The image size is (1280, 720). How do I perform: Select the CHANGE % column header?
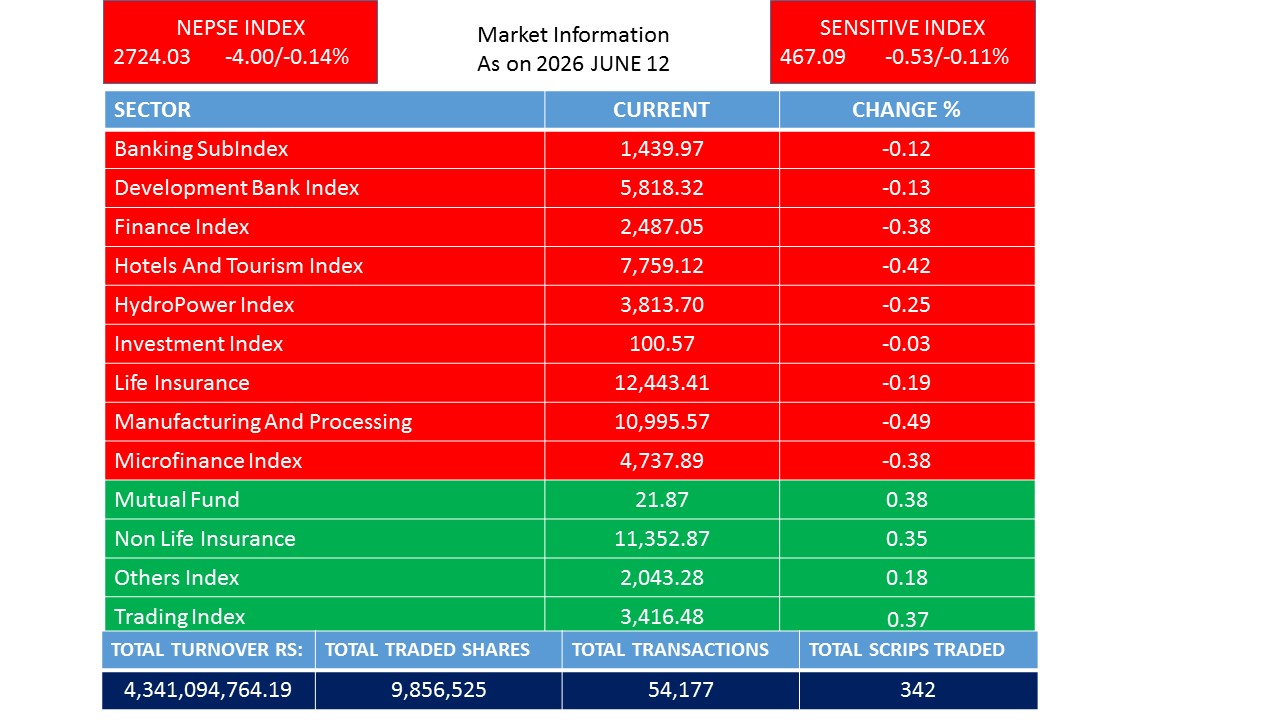[x=906, y=110]
